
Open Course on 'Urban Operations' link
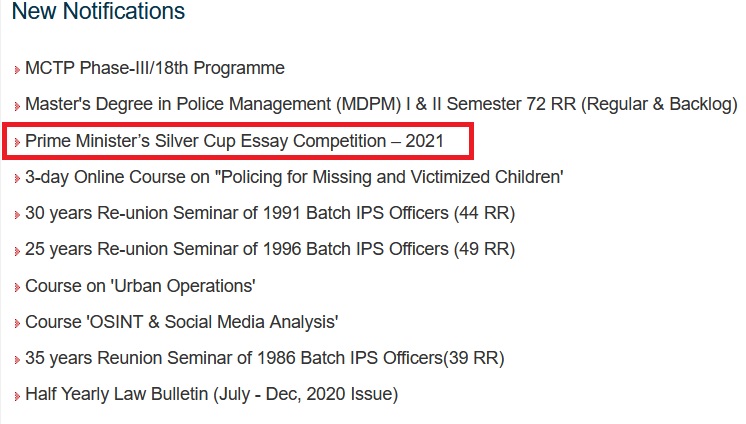click(141, 286)
